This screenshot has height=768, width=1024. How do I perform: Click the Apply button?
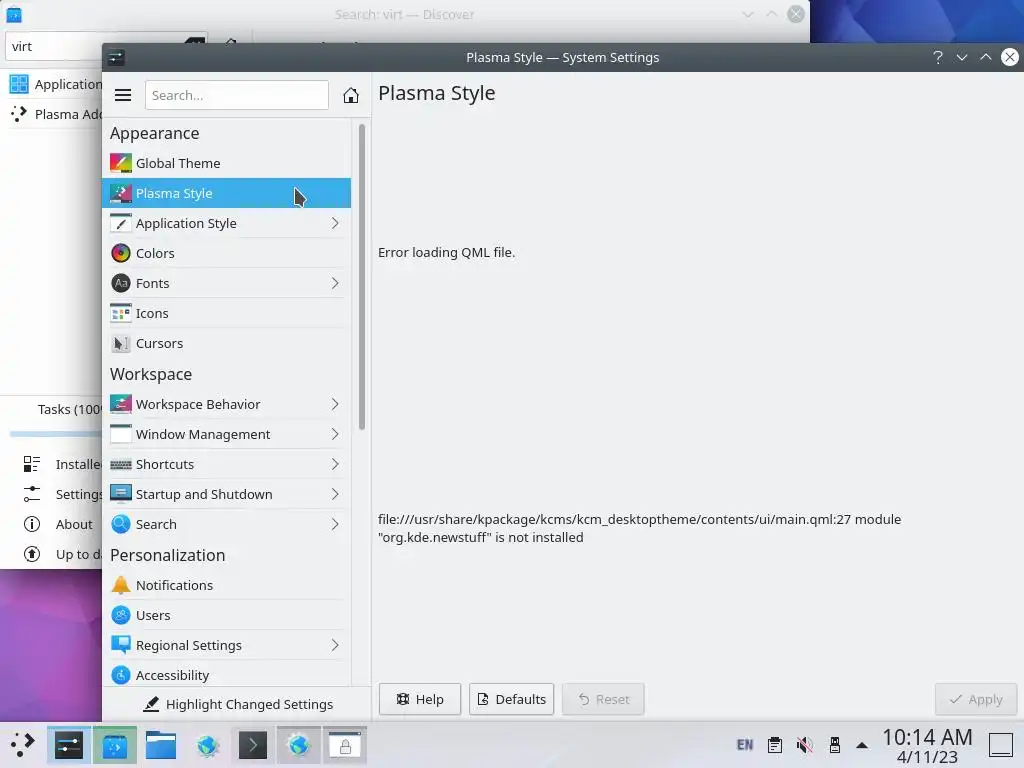pos(976,699)
